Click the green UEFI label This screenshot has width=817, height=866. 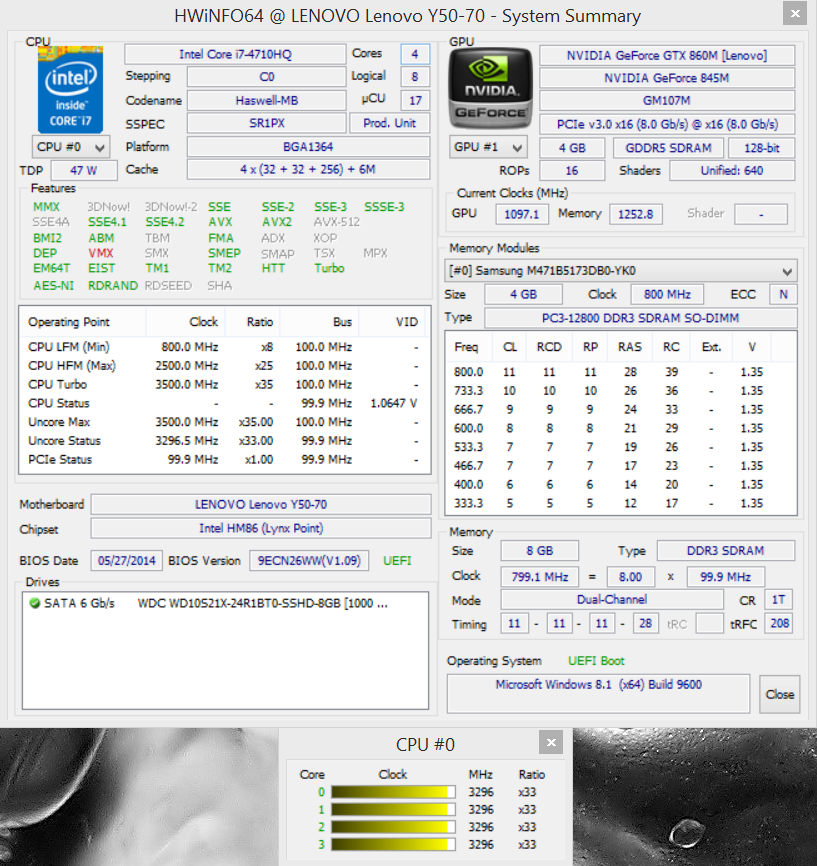pos(397,561)
